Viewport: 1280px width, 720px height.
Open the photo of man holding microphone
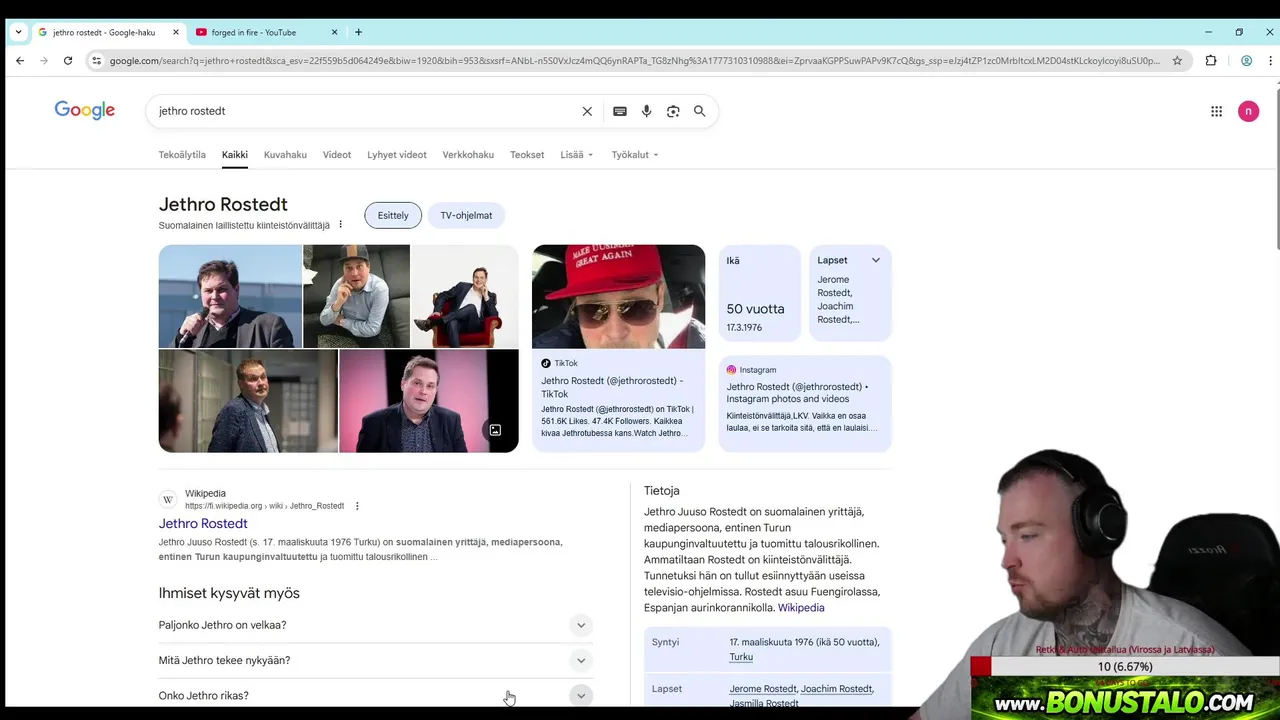point(230,296)
